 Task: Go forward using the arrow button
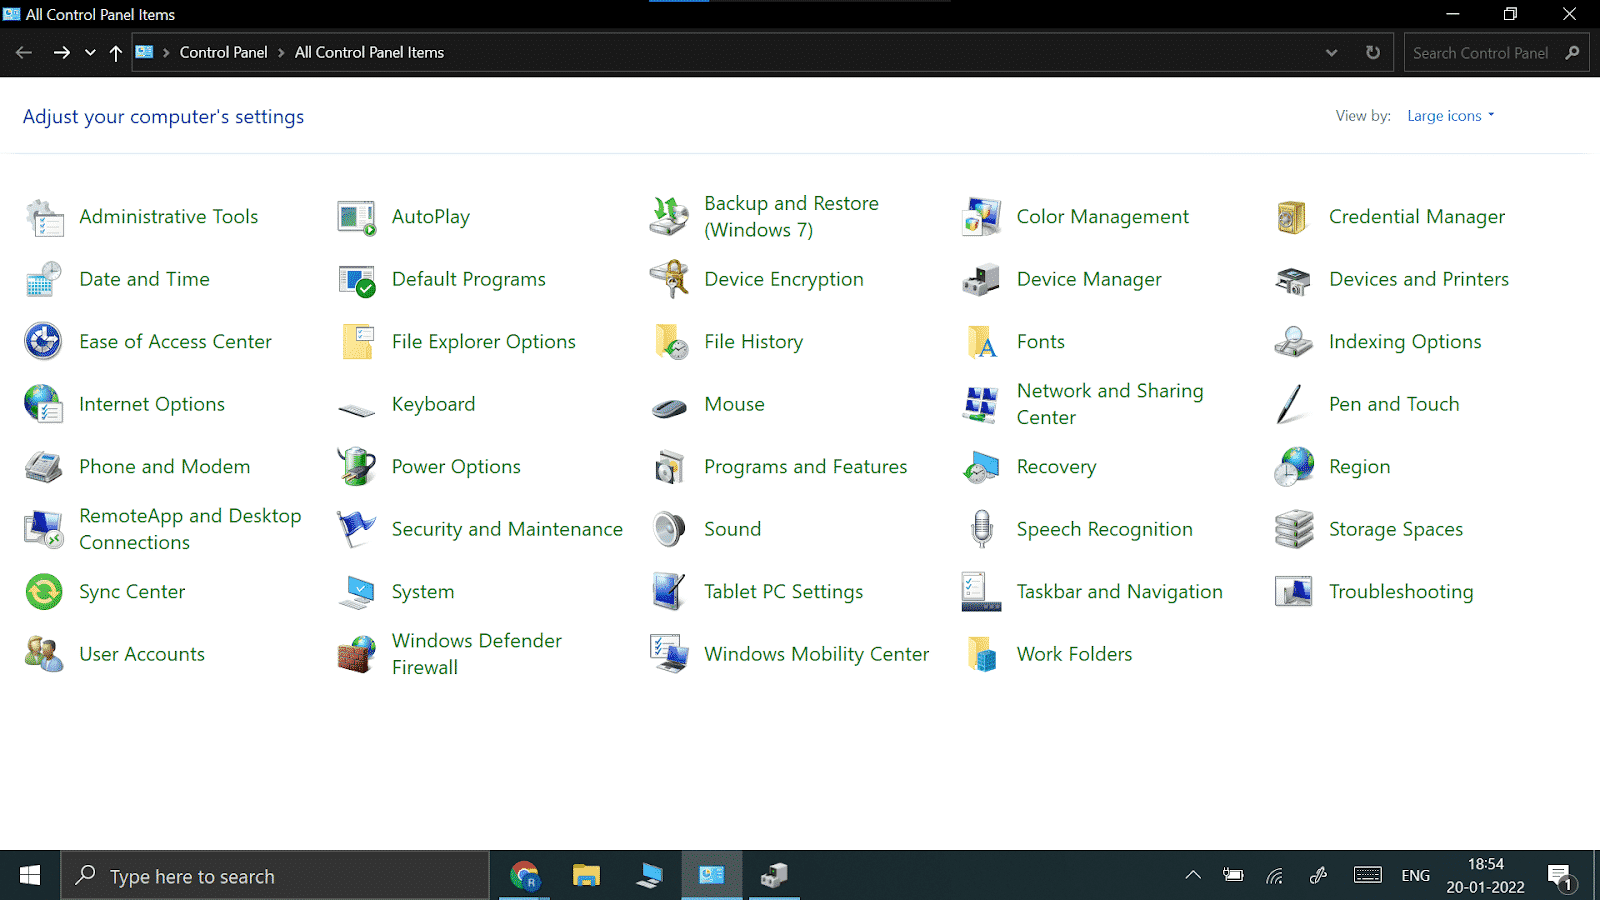pyautogui.click(x=62, y=53)
